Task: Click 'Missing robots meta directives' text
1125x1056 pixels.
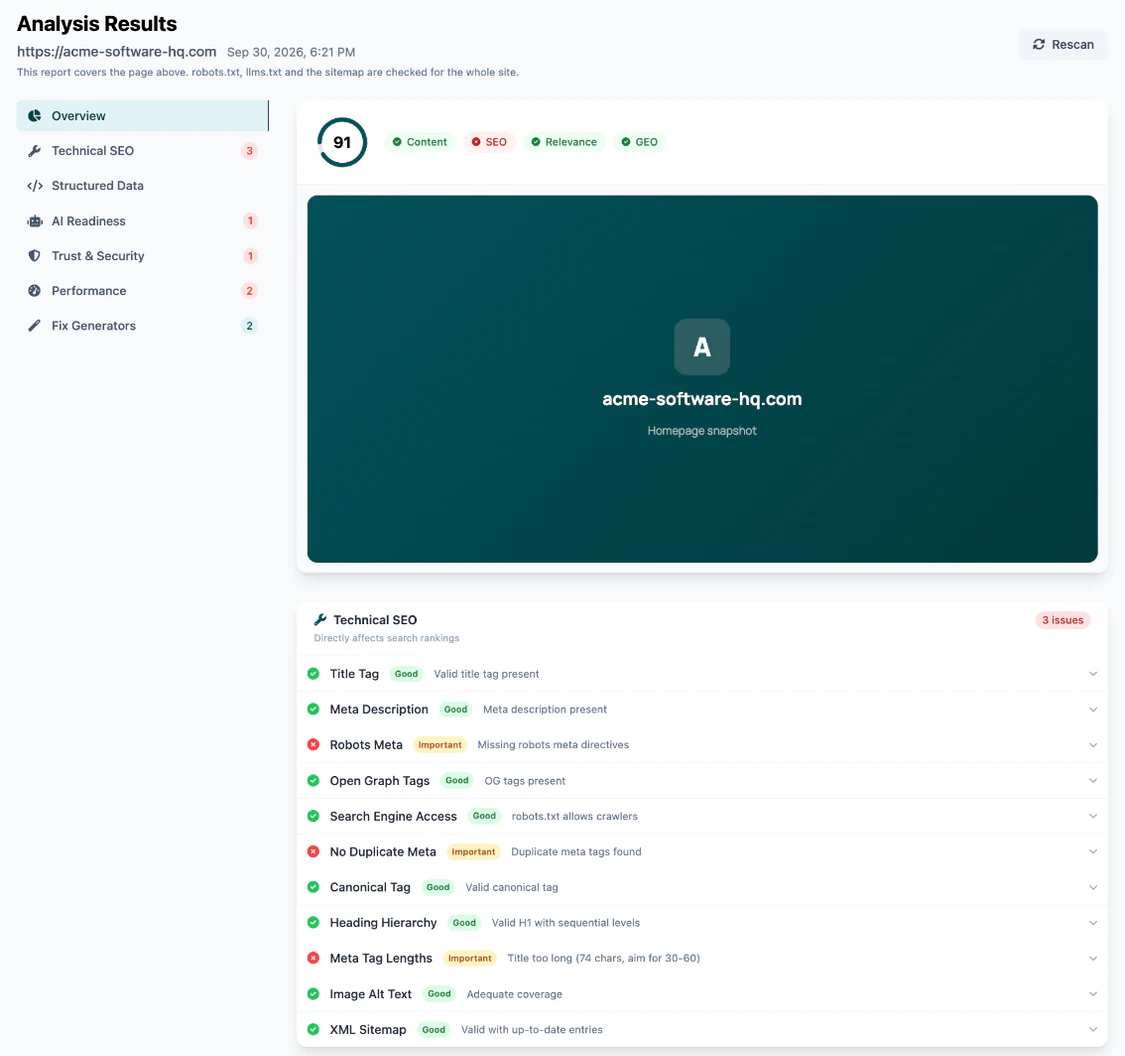Action: 553,745
